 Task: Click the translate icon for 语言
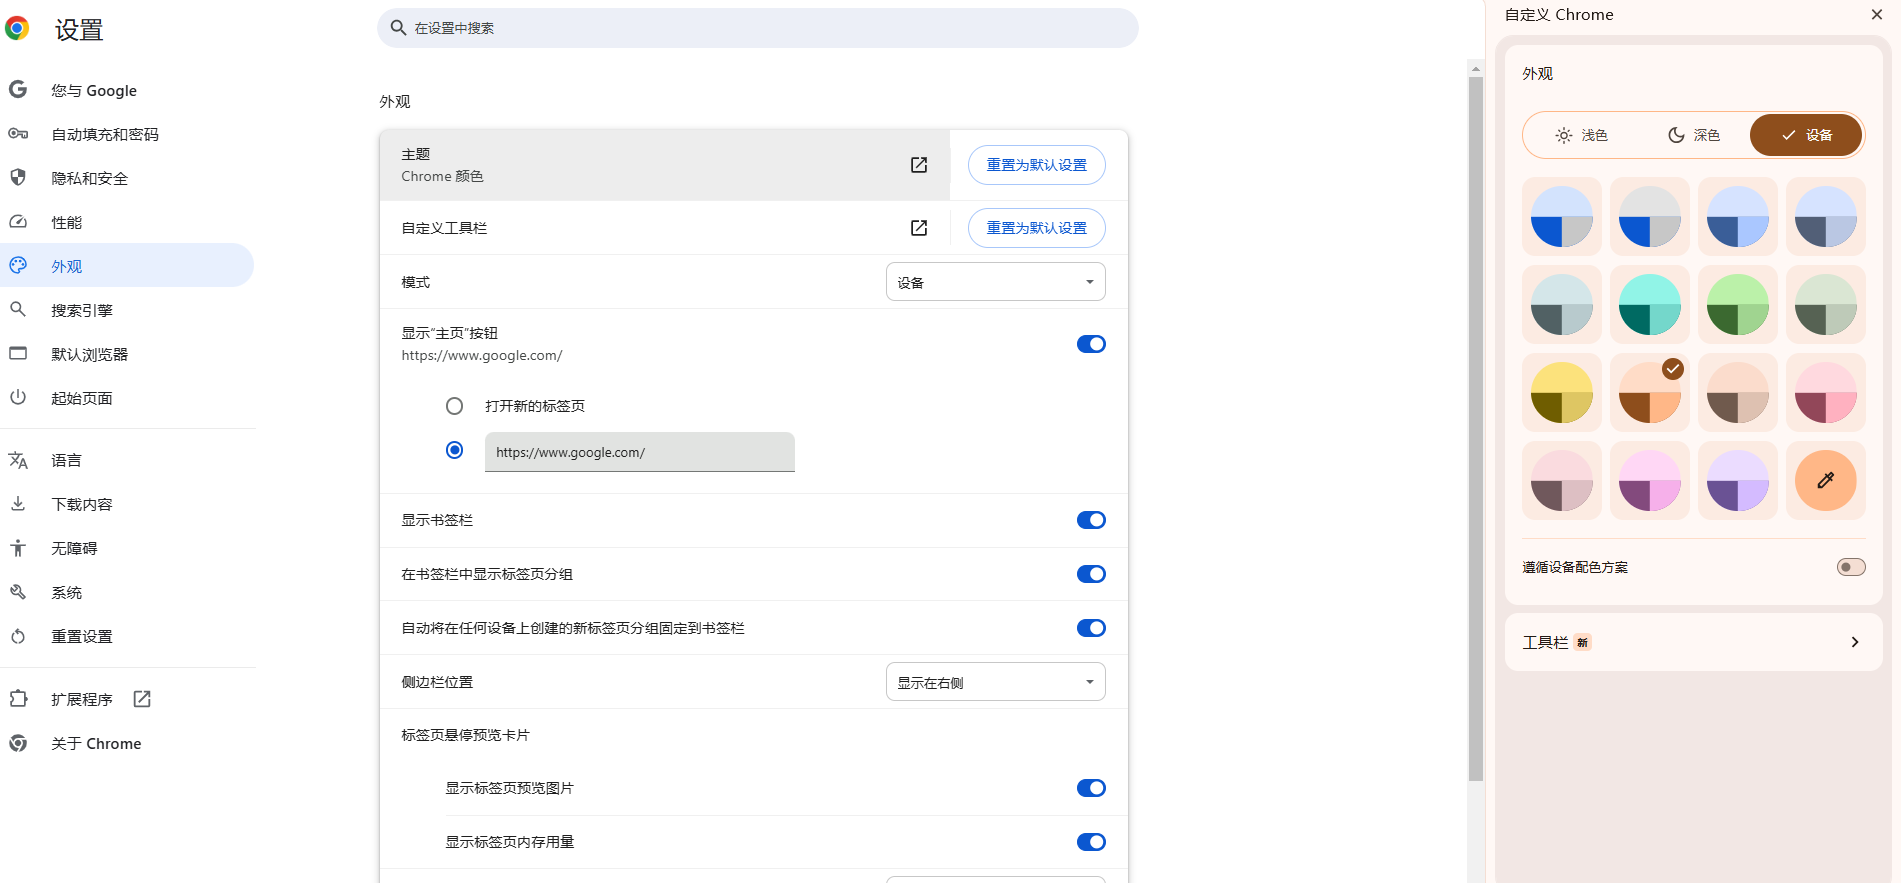click(18, 460)
